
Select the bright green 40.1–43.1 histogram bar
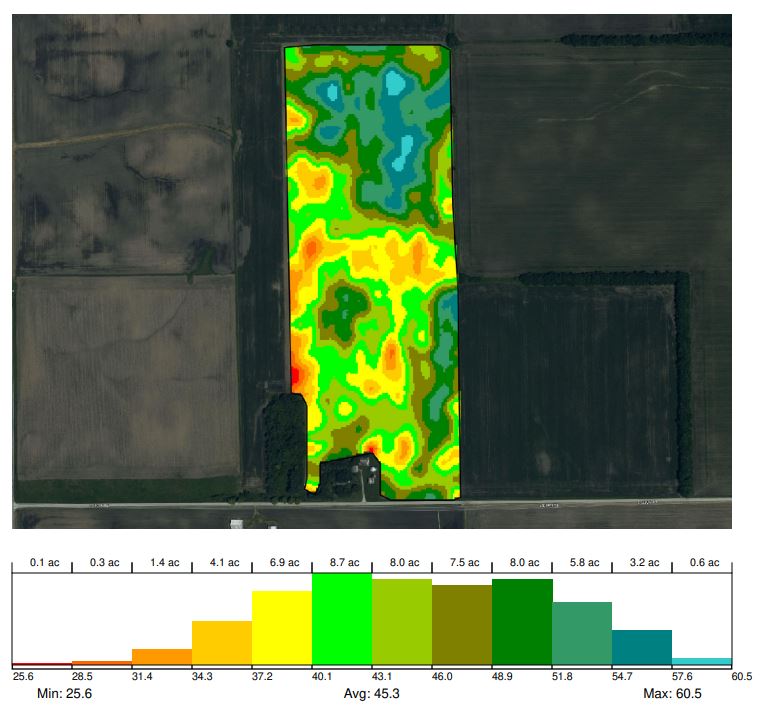pyautogui.click(x=342, y=619)
